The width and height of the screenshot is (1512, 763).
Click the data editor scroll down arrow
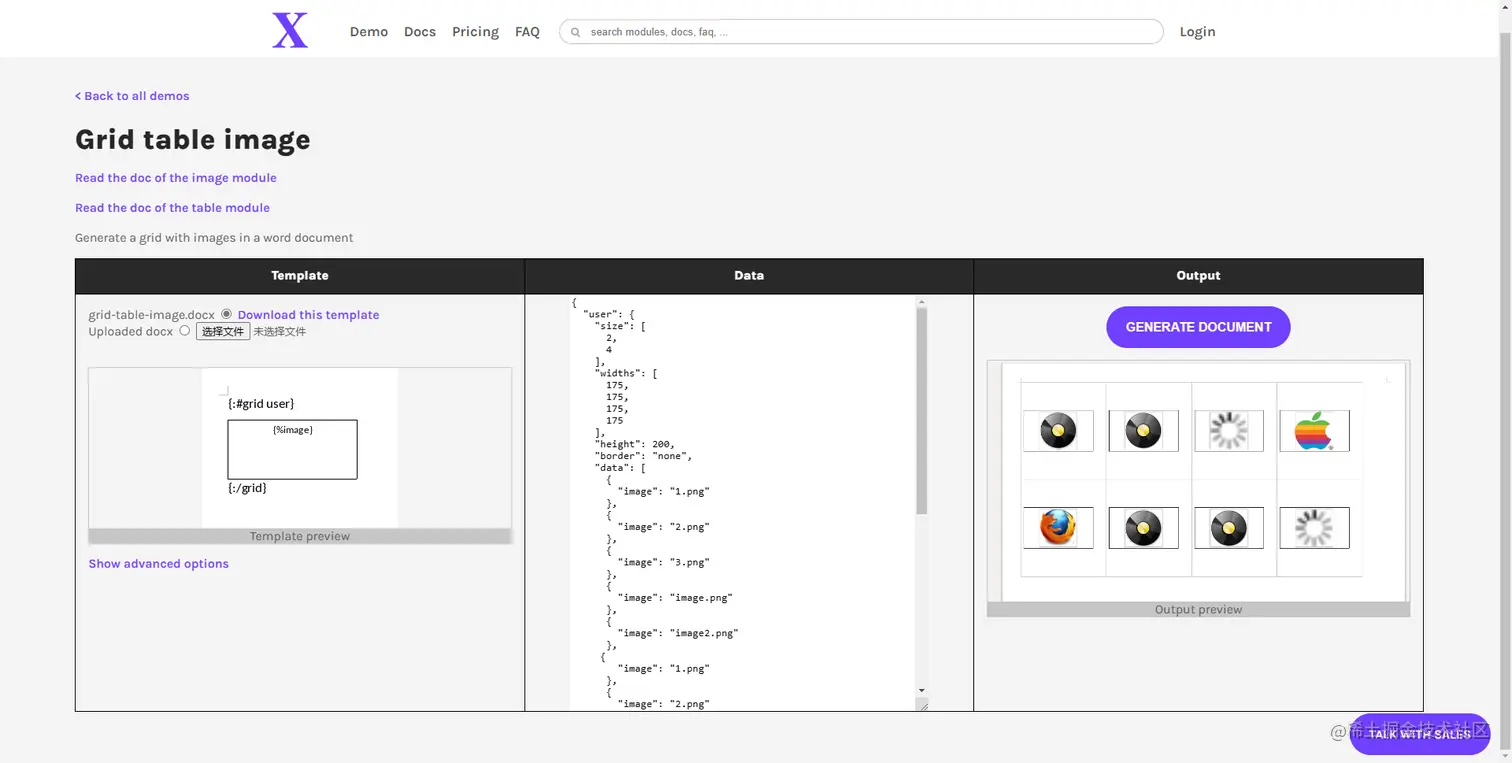coord(921,690)
